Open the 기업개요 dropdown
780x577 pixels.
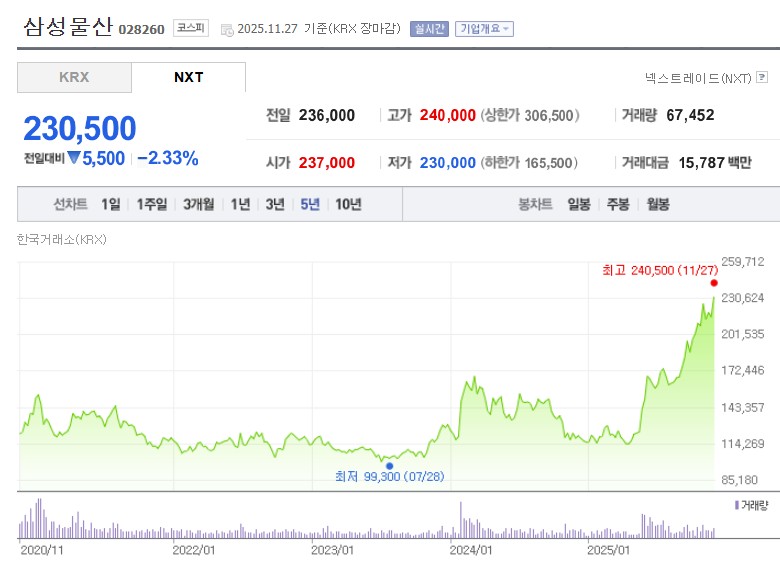click(484, 29)
